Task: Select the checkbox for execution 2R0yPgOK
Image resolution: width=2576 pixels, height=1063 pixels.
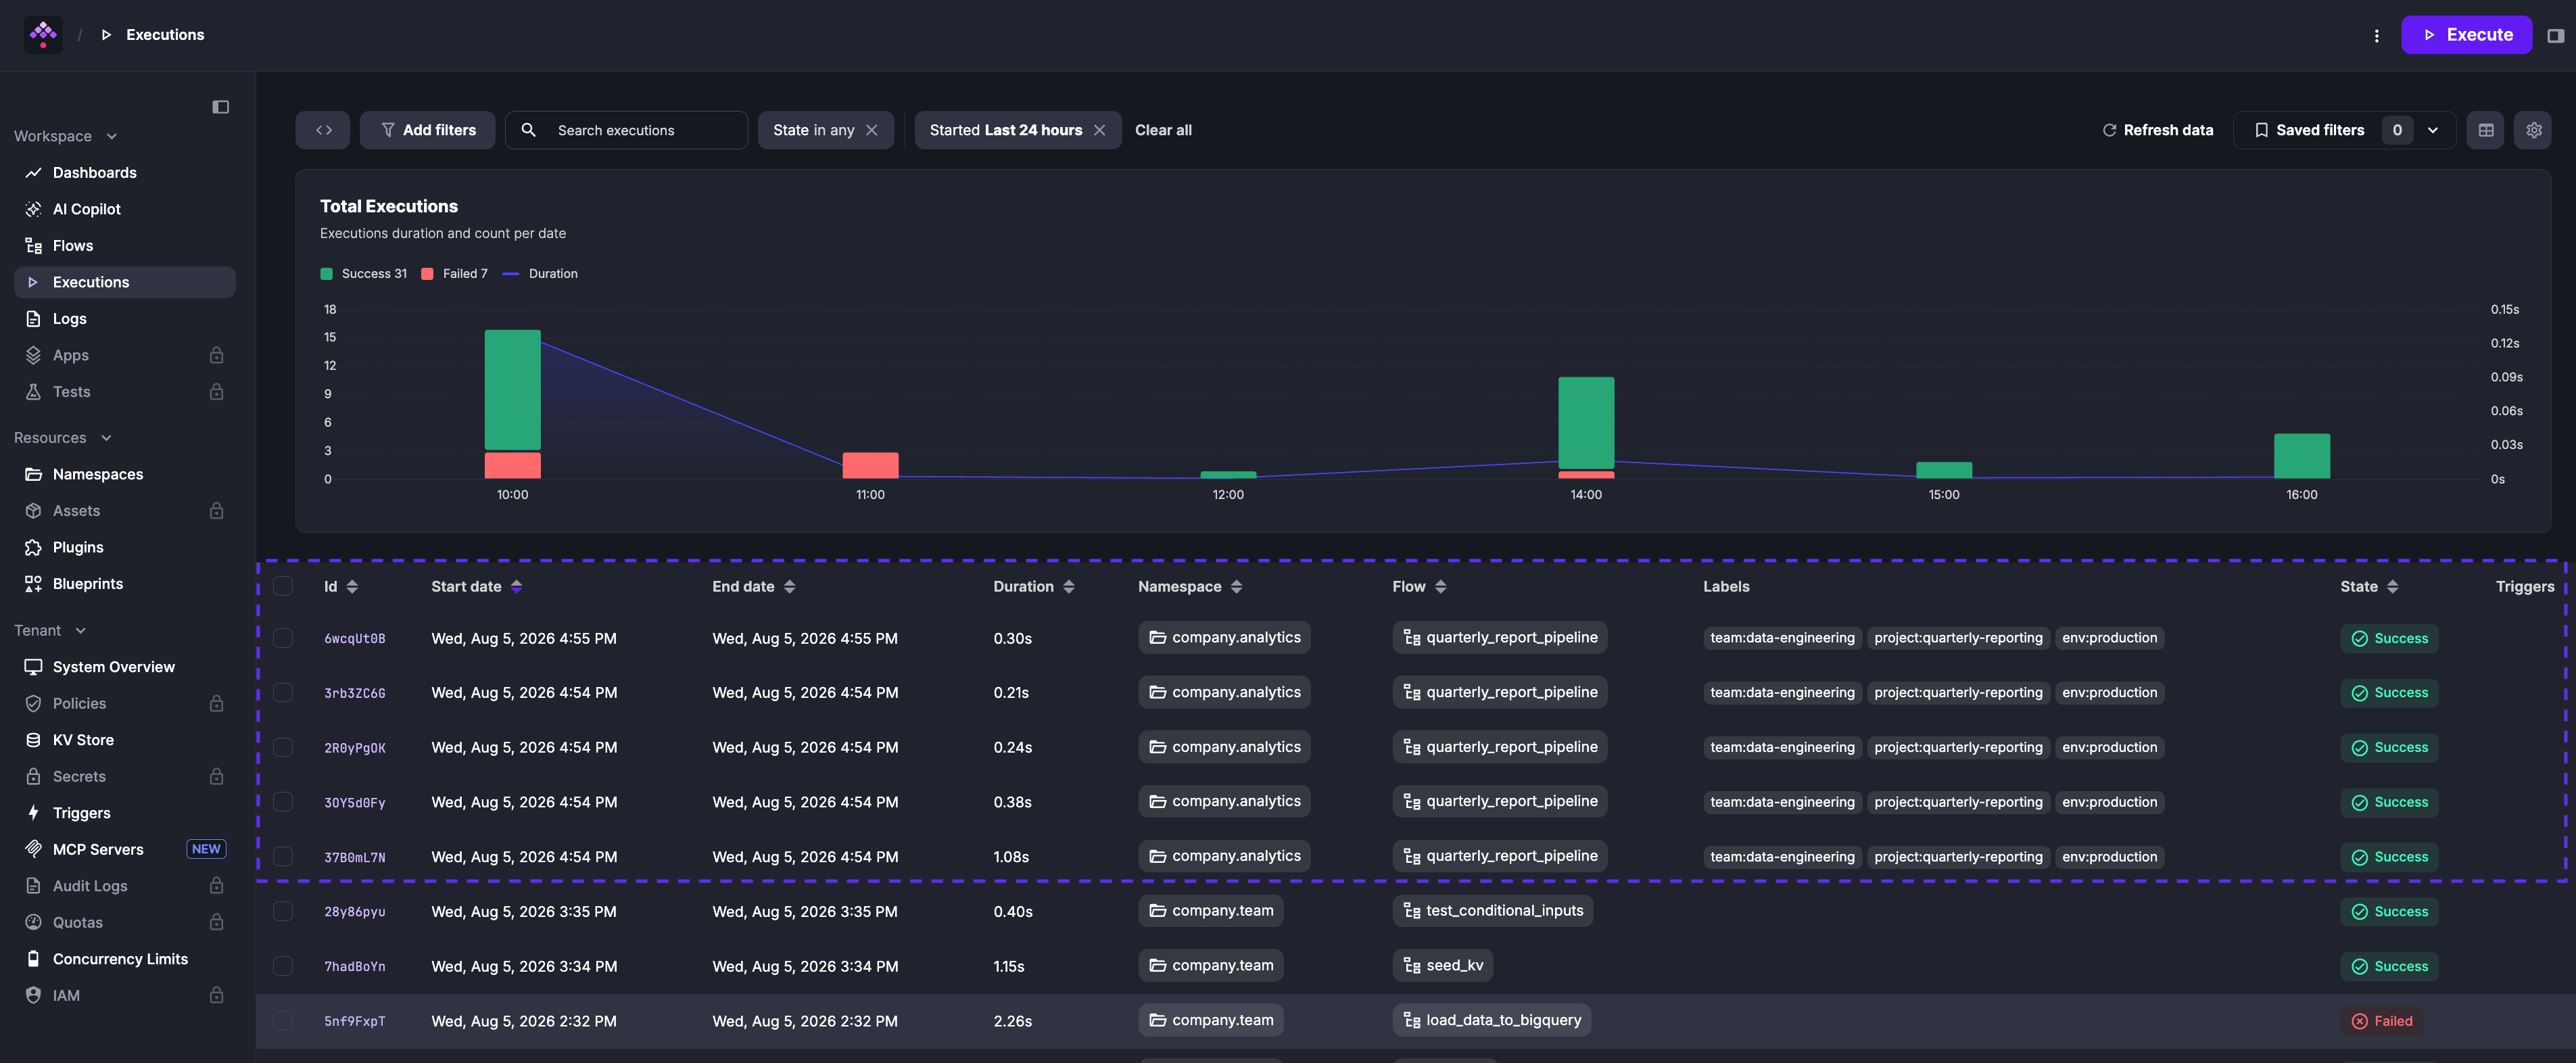Action: coord(283,748)
